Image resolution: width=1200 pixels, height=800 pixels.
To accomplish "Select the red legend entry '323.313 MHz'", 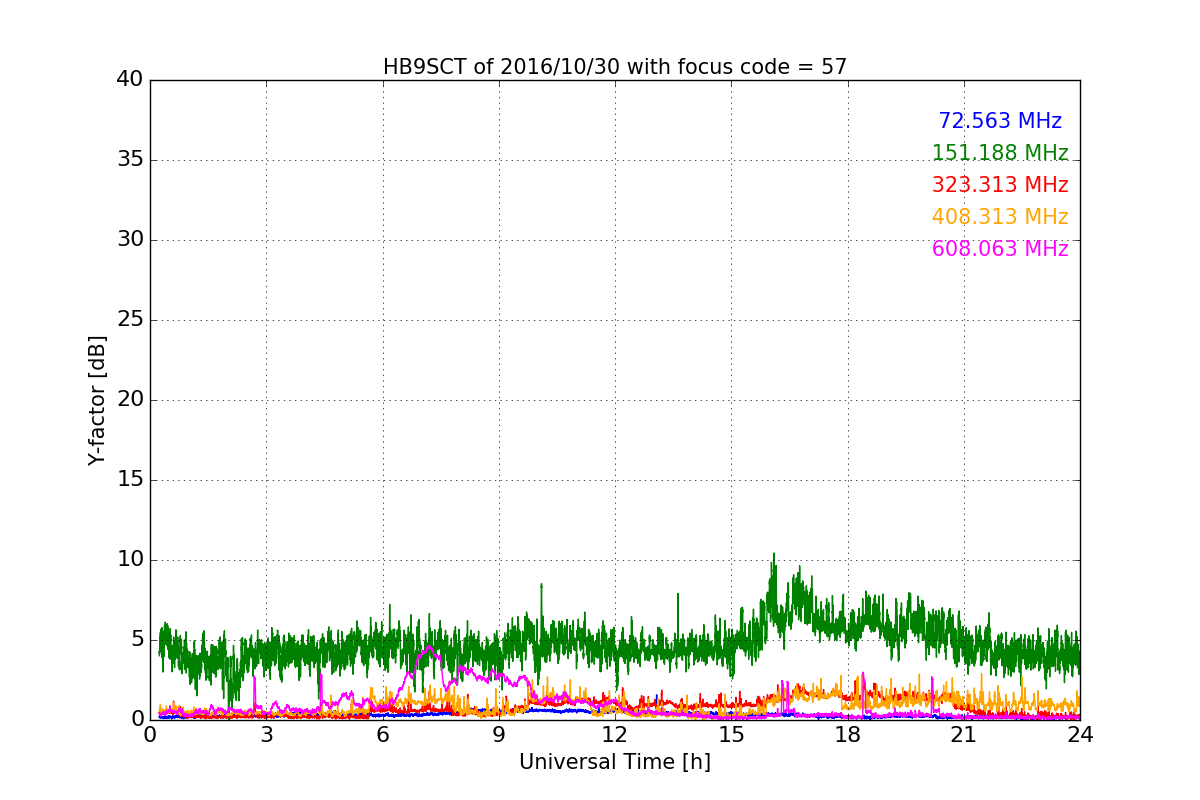I will coord(1000,185).
